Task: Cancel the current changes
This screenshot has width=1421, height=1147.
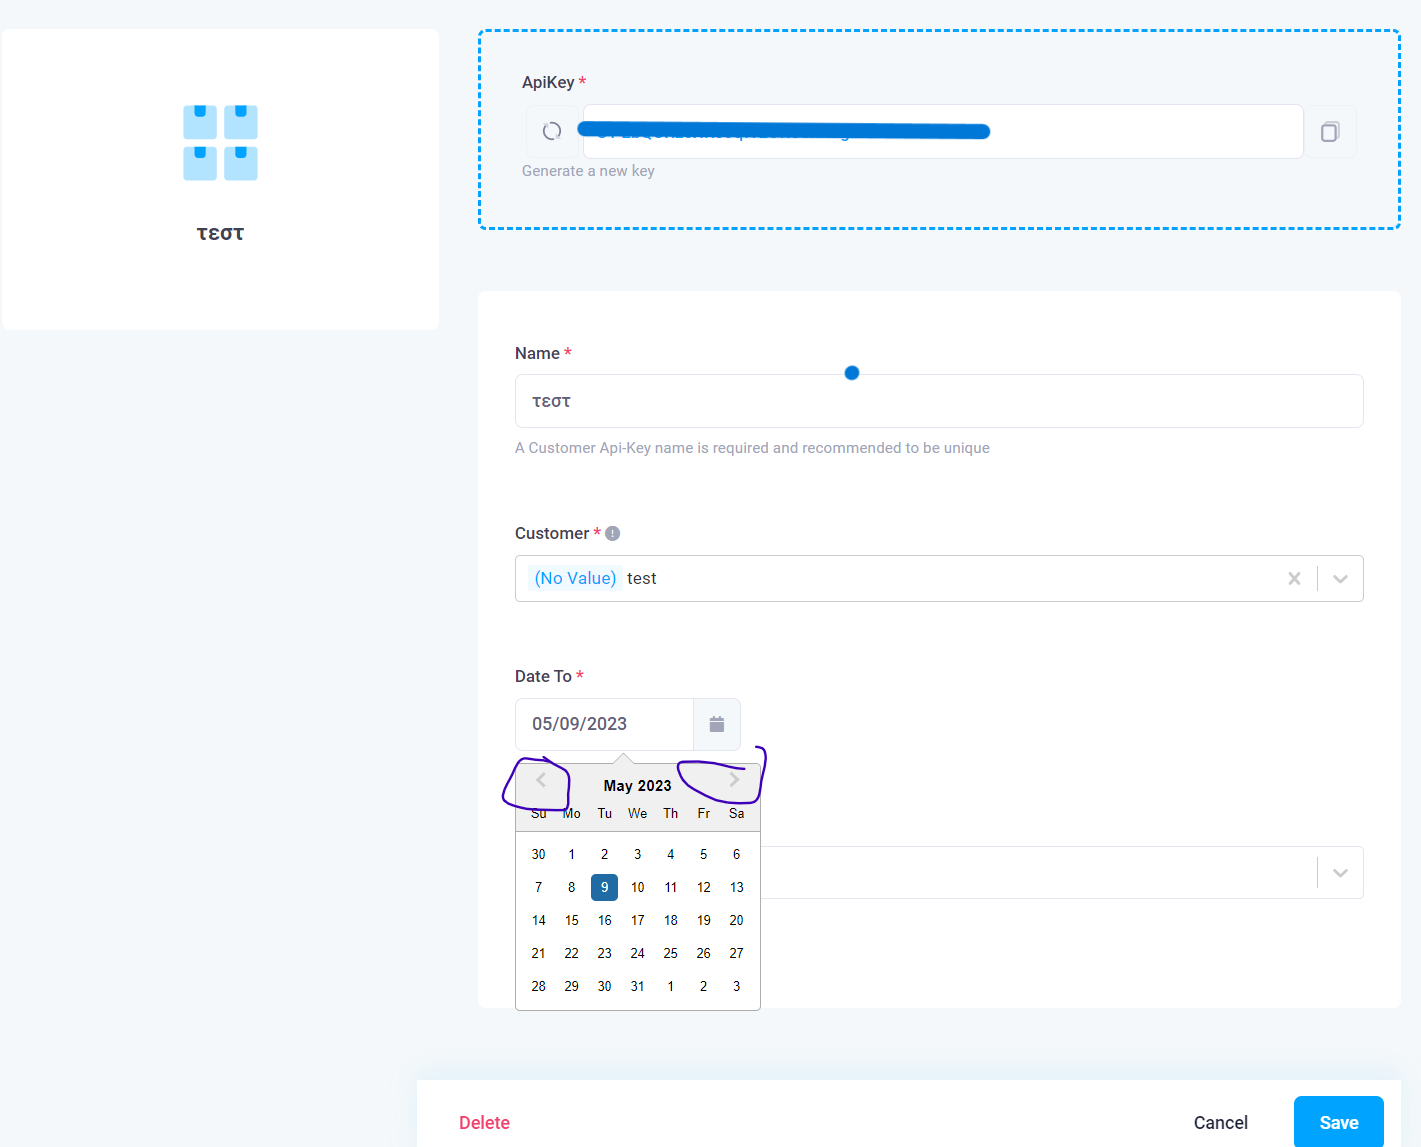Action: pos(1220,1122)
